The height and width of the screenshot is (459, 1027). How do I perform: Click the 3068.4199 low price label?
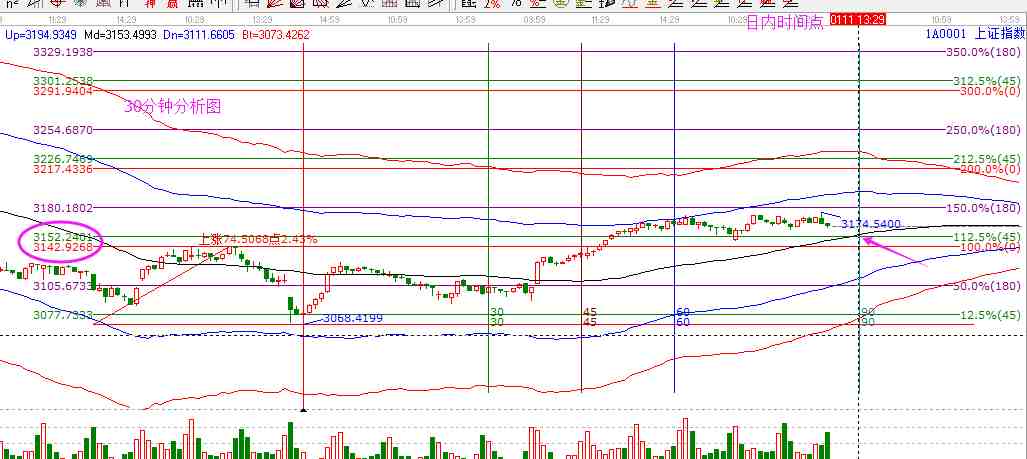click(353, 318)
